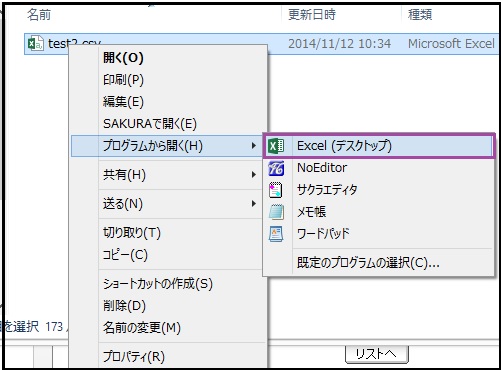Choose SAKURAで開く(E)
Screen dimensions: 501x370
click(x=167, y=124)
